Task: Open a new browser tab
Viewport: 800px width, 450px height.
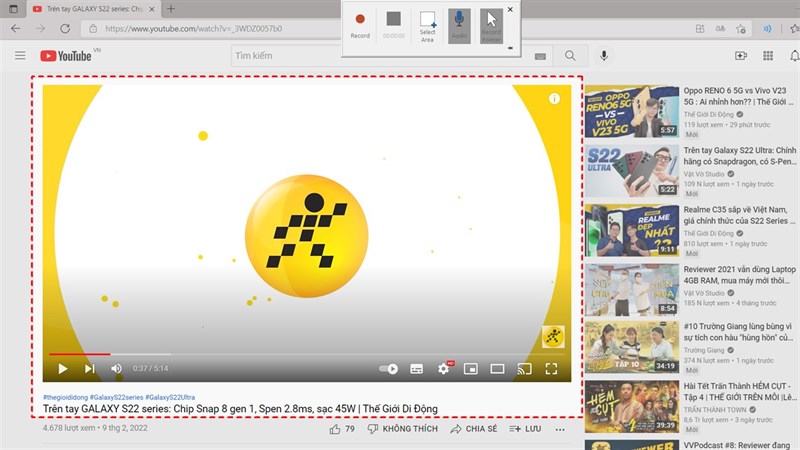Action: point(171,9)
